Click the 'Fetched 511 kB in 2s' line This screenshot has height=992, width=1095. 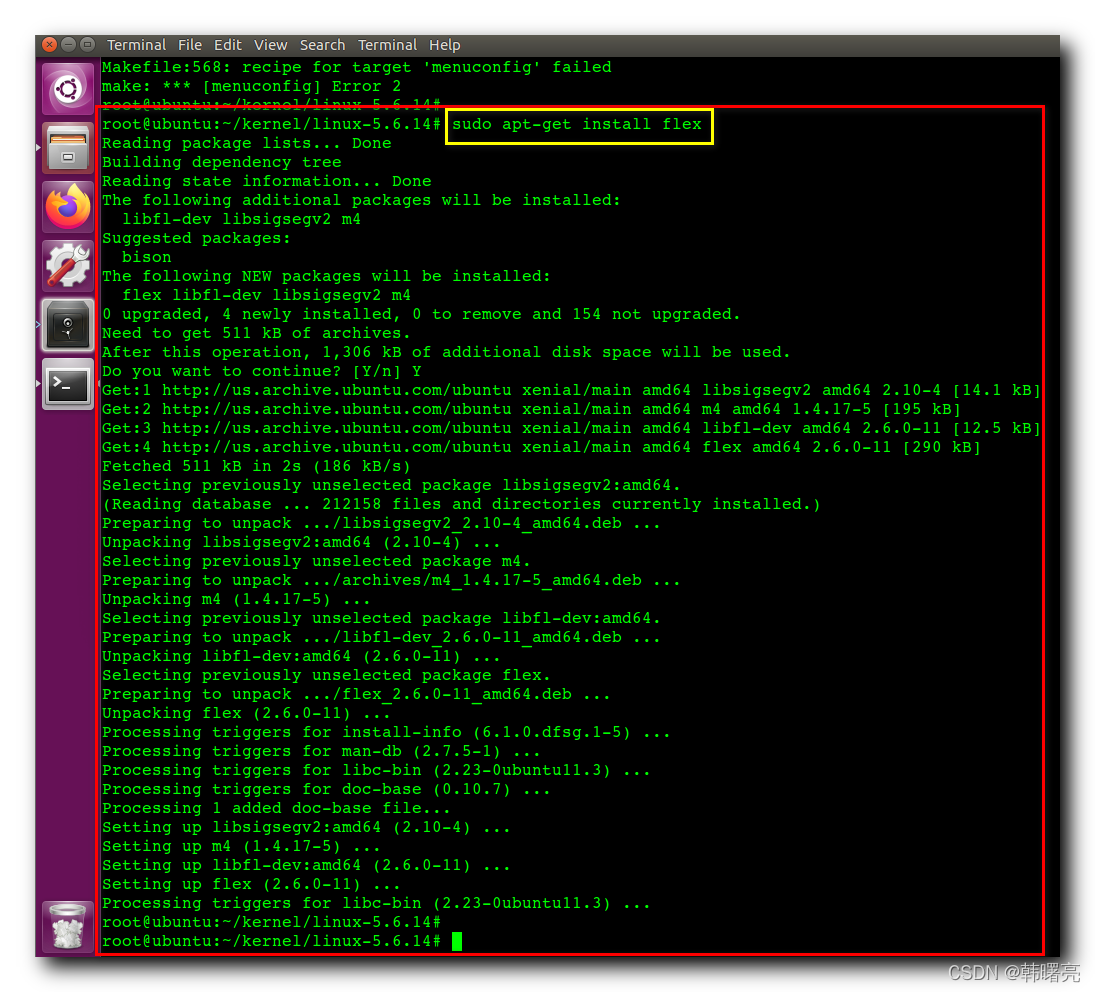click(256, 466)
